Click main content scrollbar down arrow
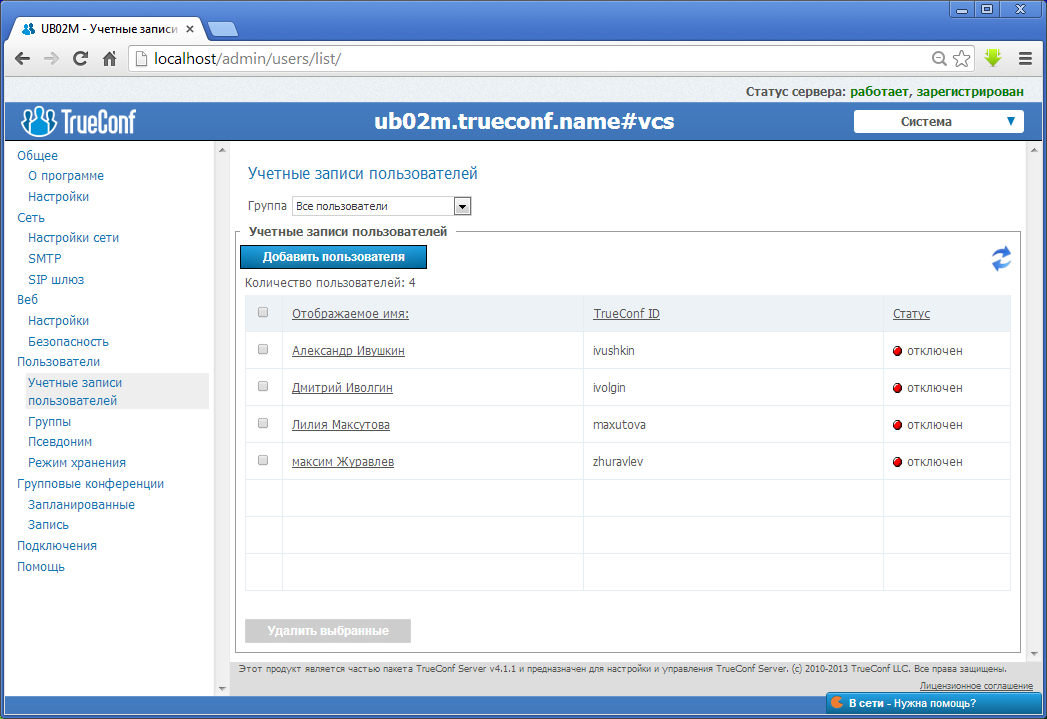Image resolution: width=1047 pixels, height=719 pixels. [1034, 654]
